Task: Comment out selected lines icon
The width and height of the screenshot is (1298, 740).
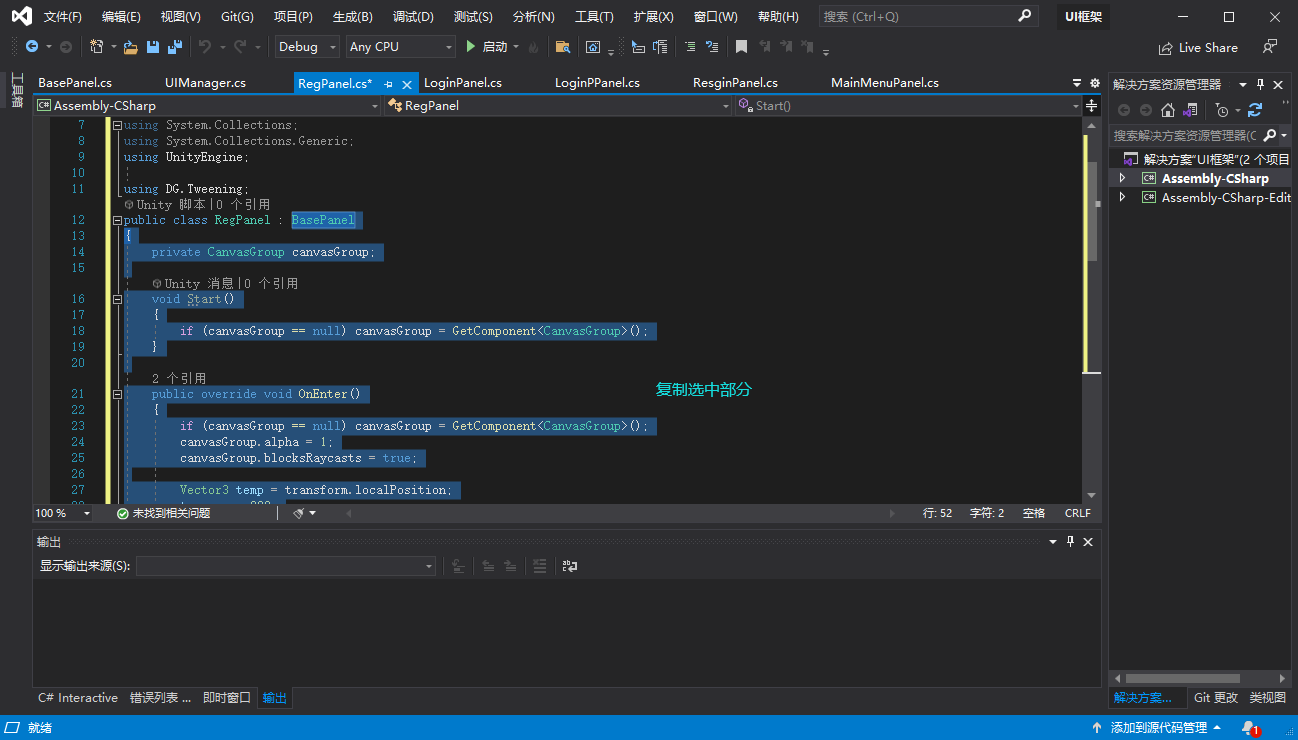Action: (x=690, y=47)
